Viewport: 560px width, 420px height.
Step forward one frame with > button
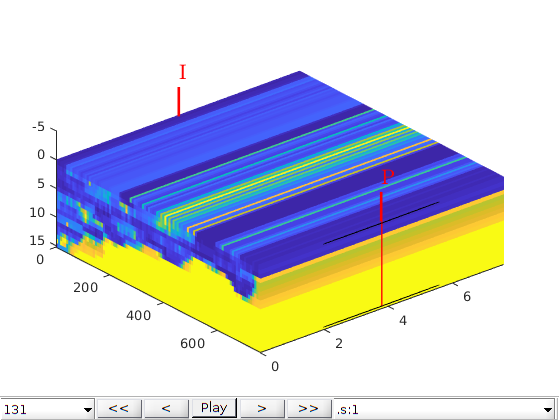tap(262, 408)
